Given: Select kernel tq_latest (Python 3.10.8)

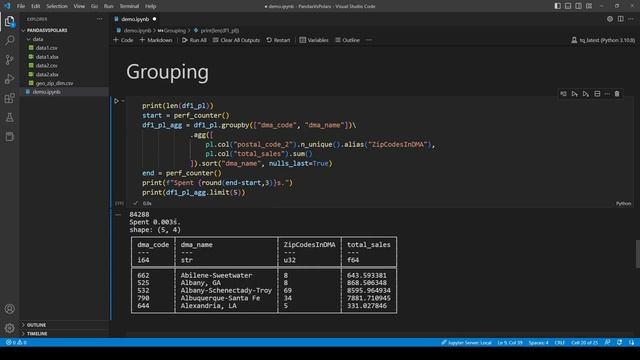Looking at the screenshot, I should pyautogui.click(x=603, y=40).
